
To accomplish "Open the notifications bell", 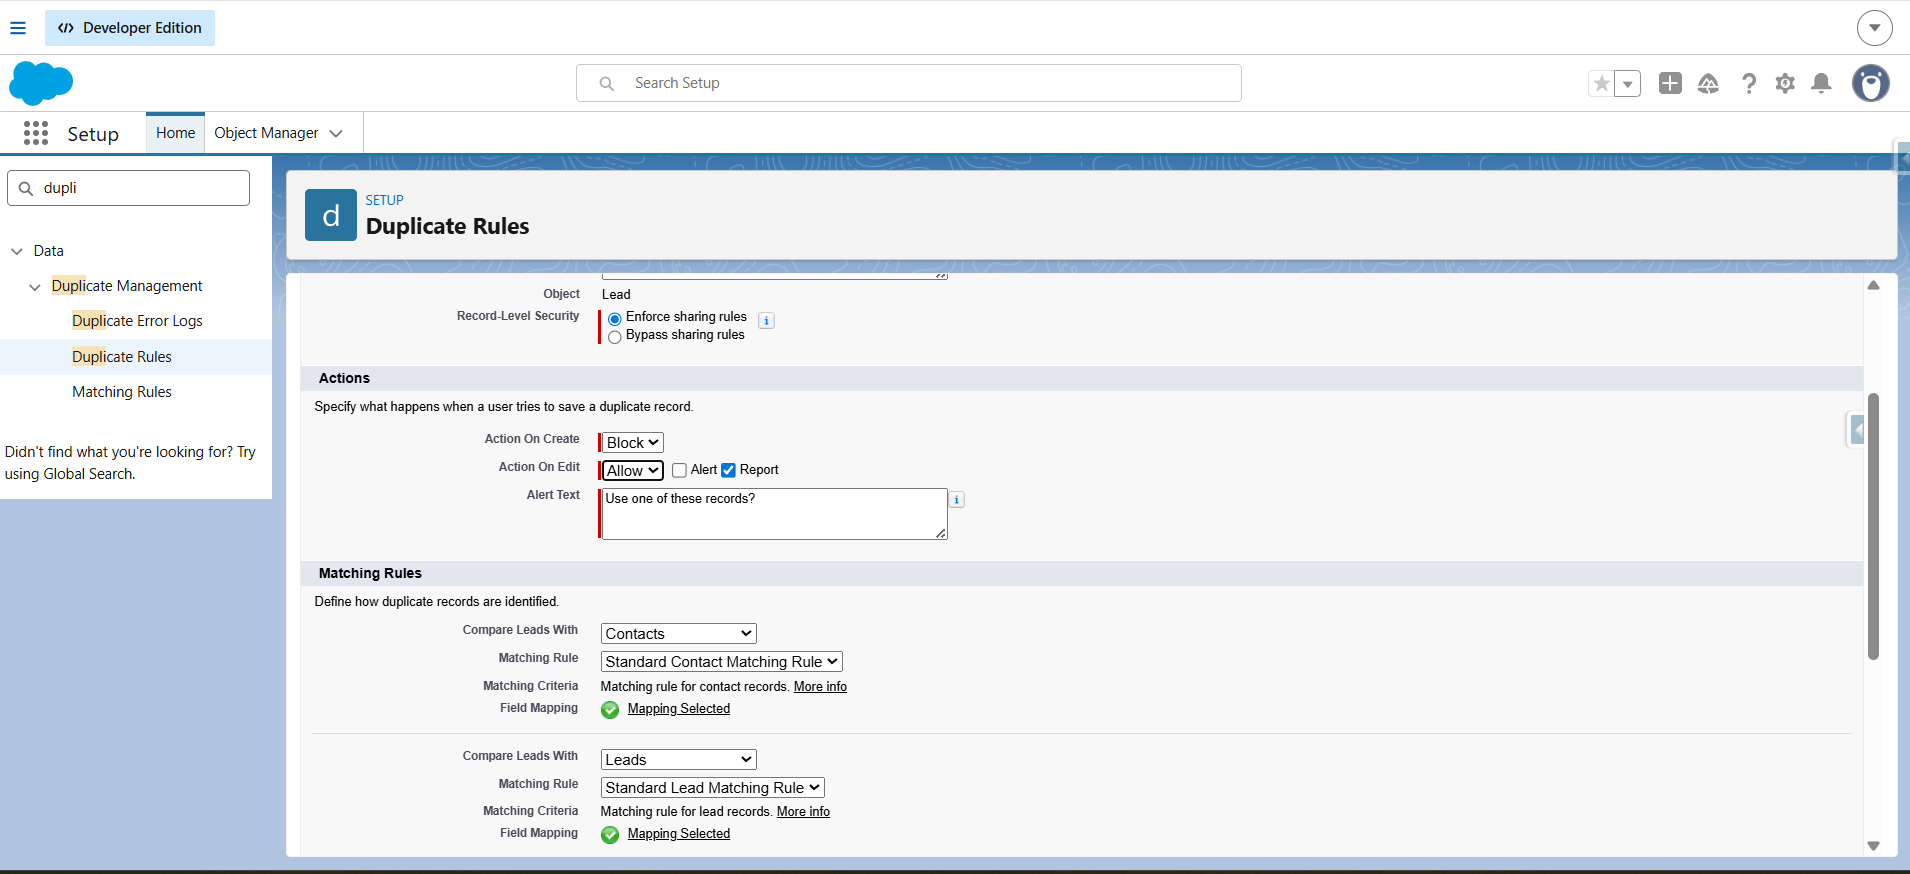I will point(1821,83).
